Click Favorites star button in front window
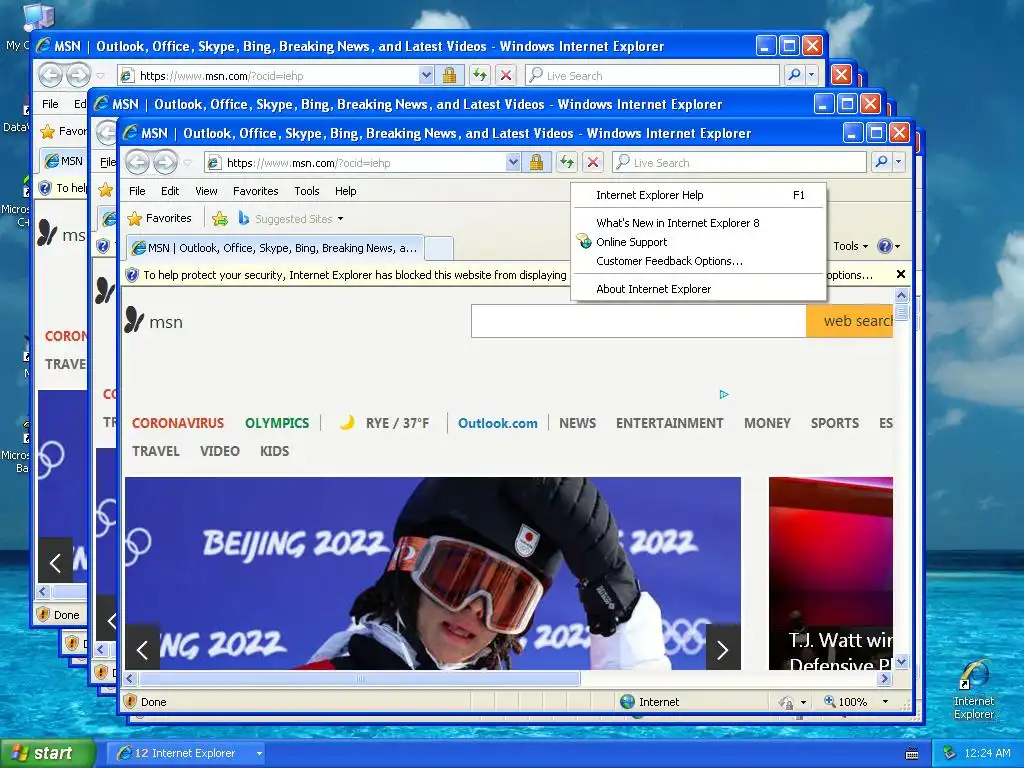This screenshot has width=1024, height=768. coord(160,218)
